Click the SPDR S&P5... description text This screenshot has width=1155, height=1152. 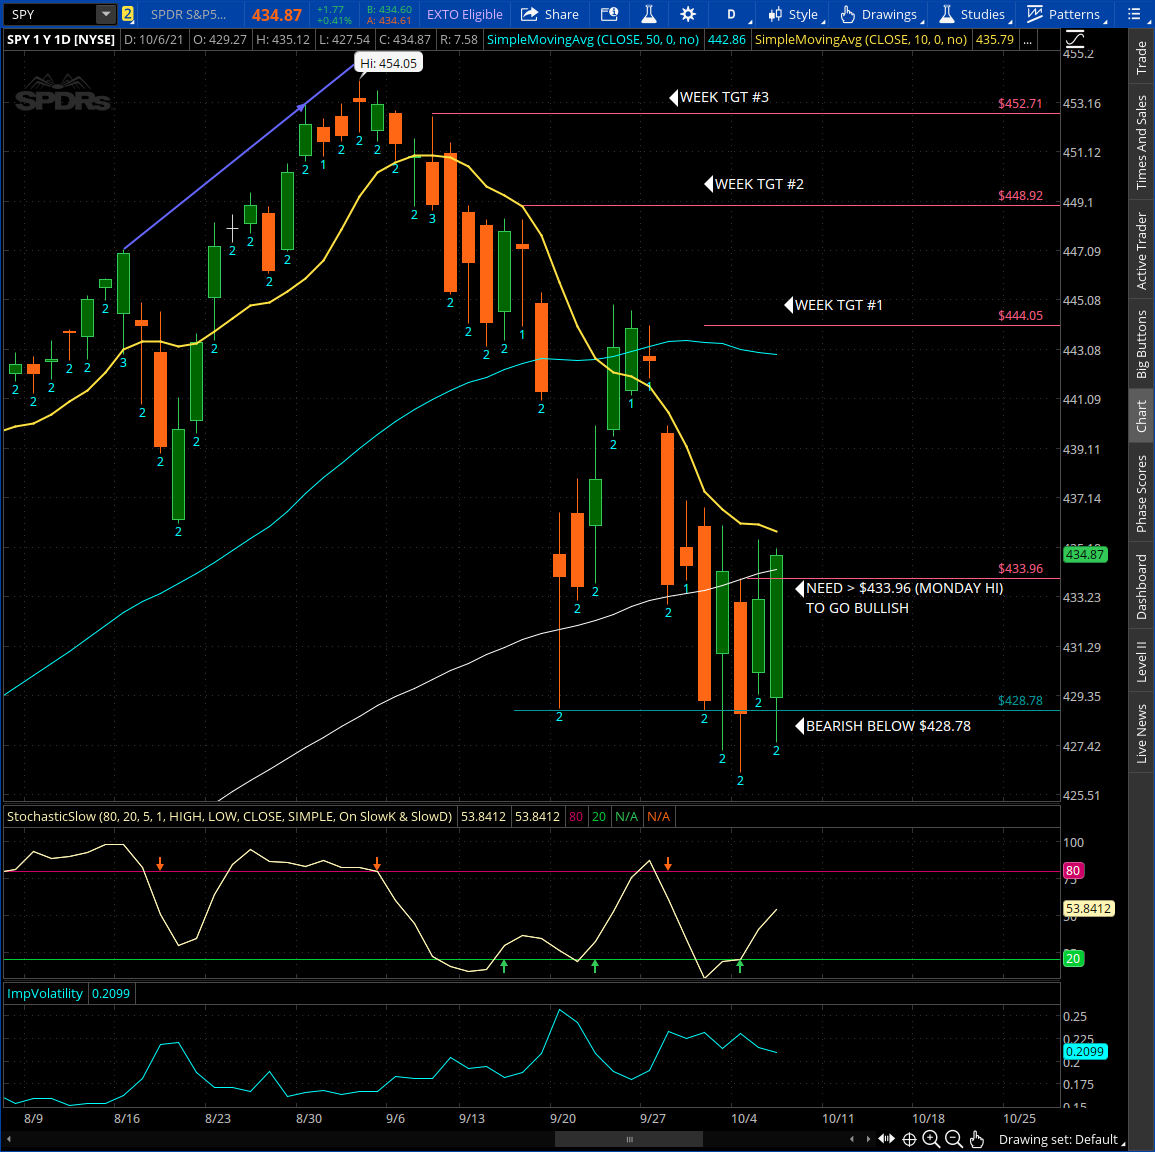point(189,14)
